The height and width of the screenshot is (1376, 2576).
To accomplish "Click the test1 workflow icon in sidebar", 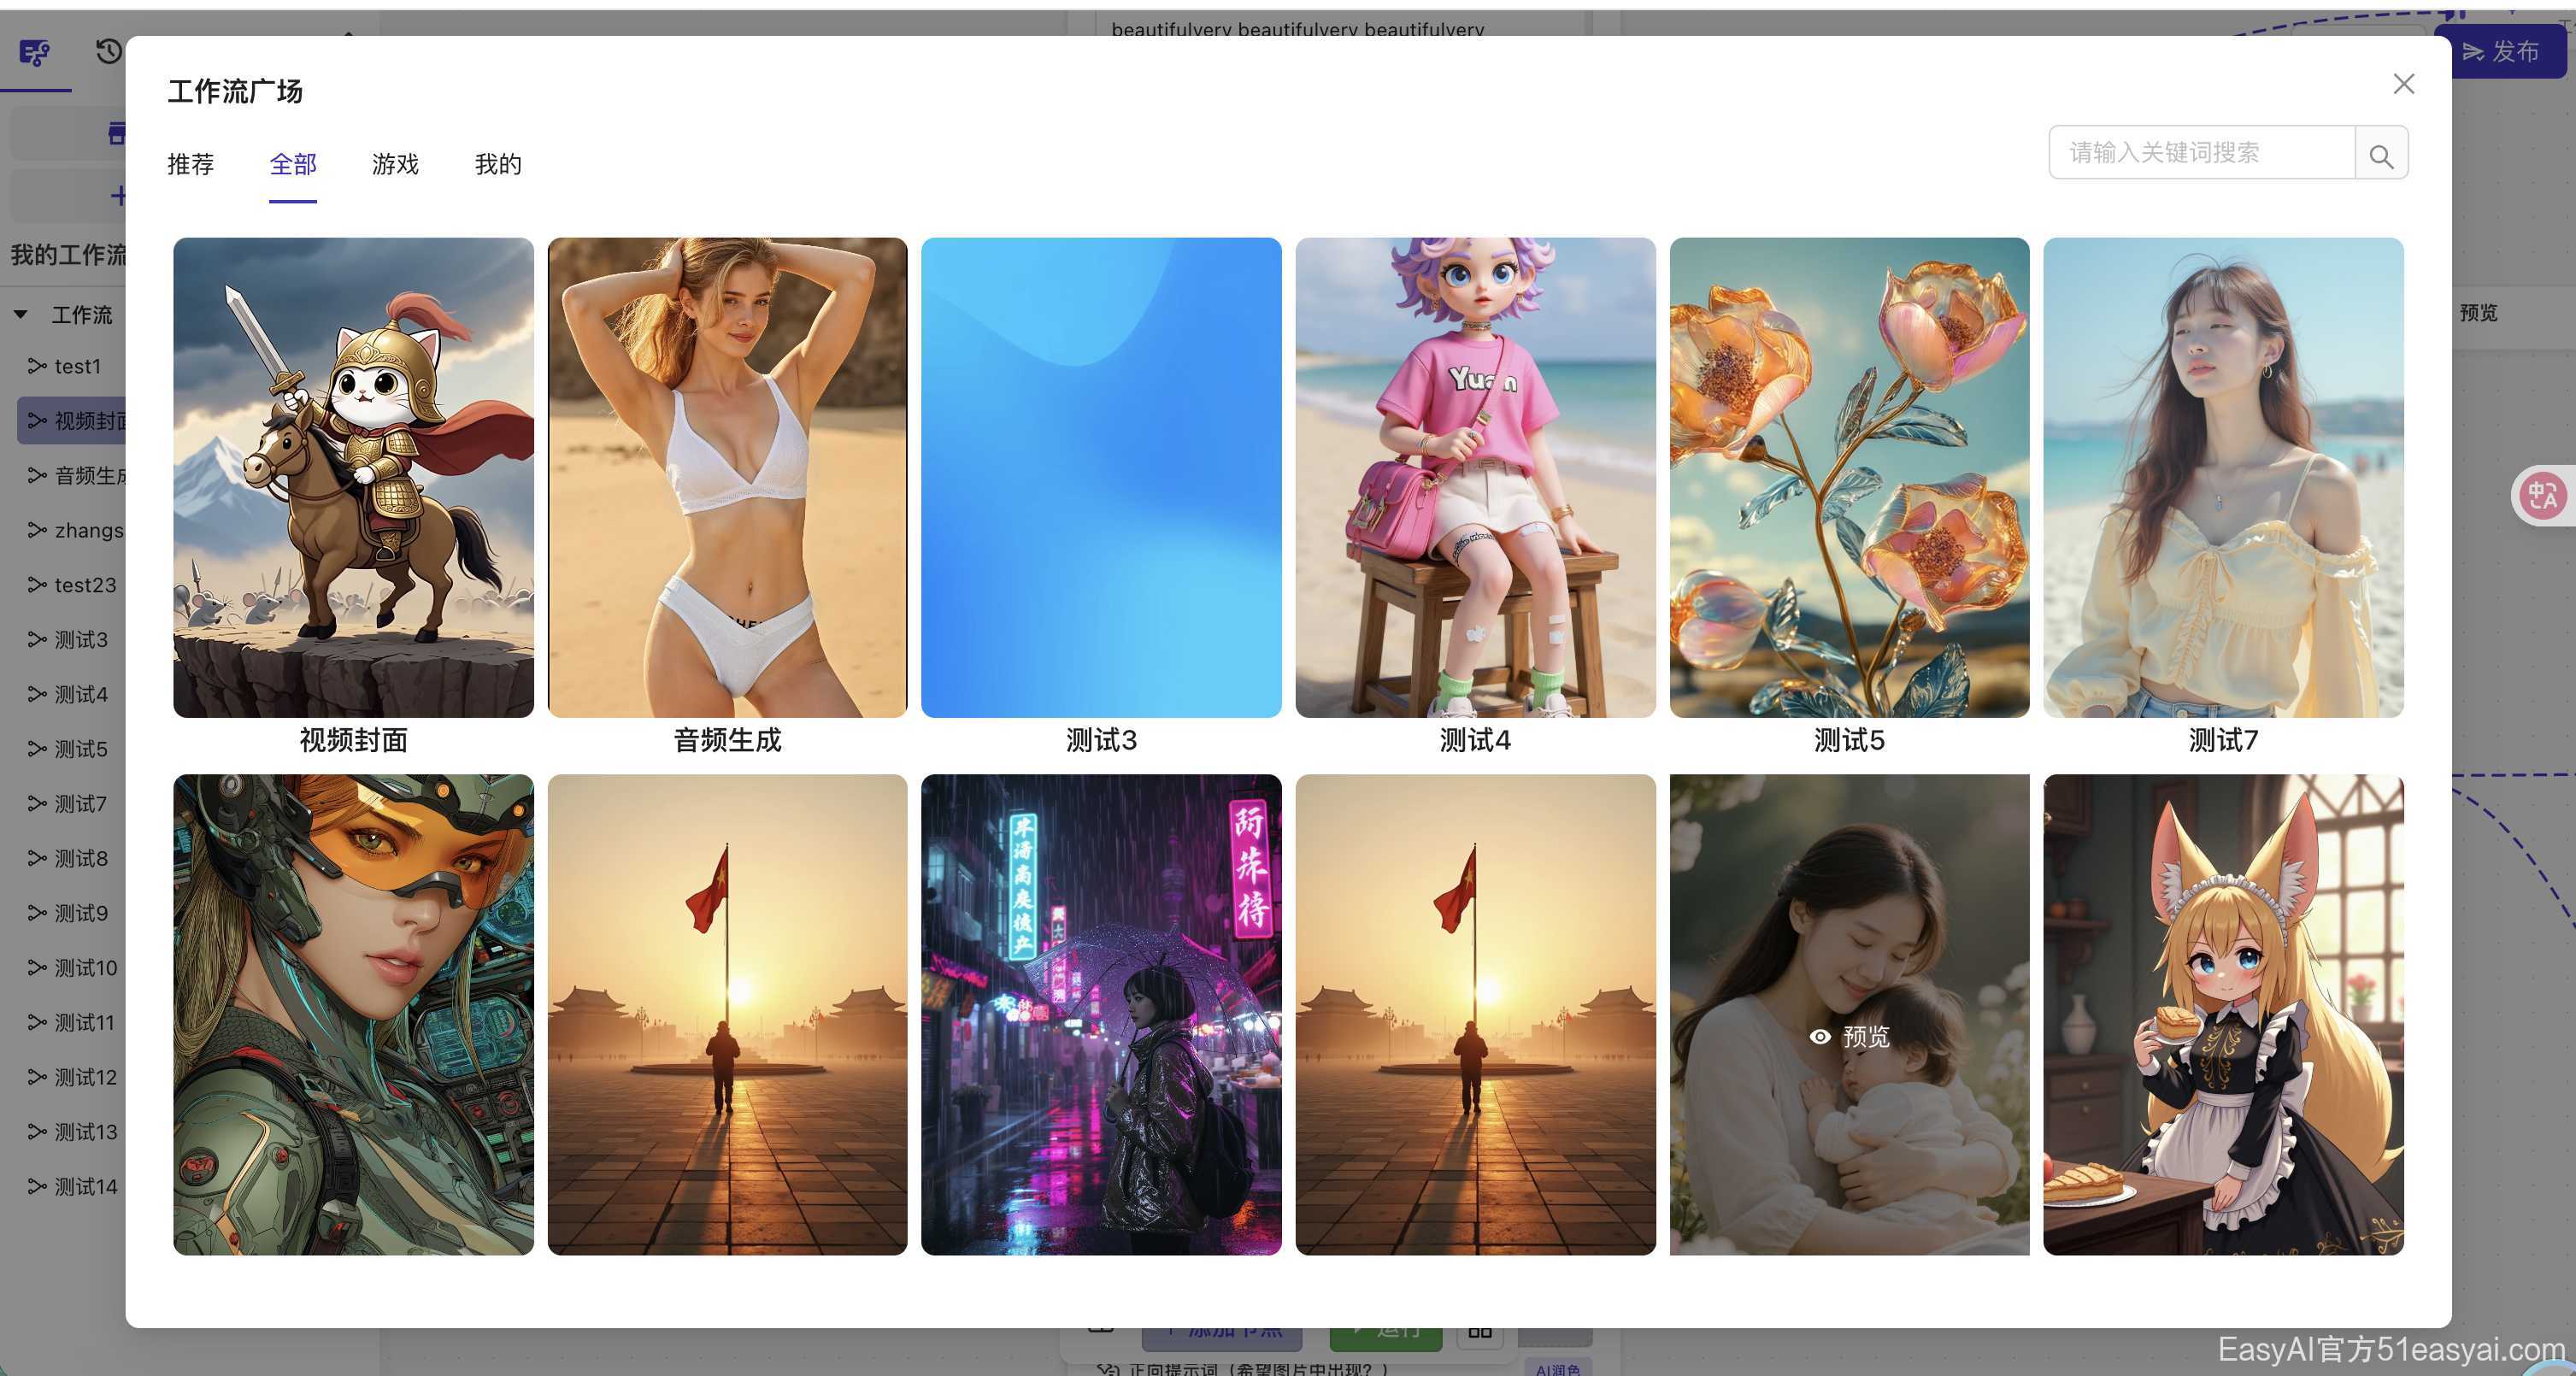I will pos(37,366).
